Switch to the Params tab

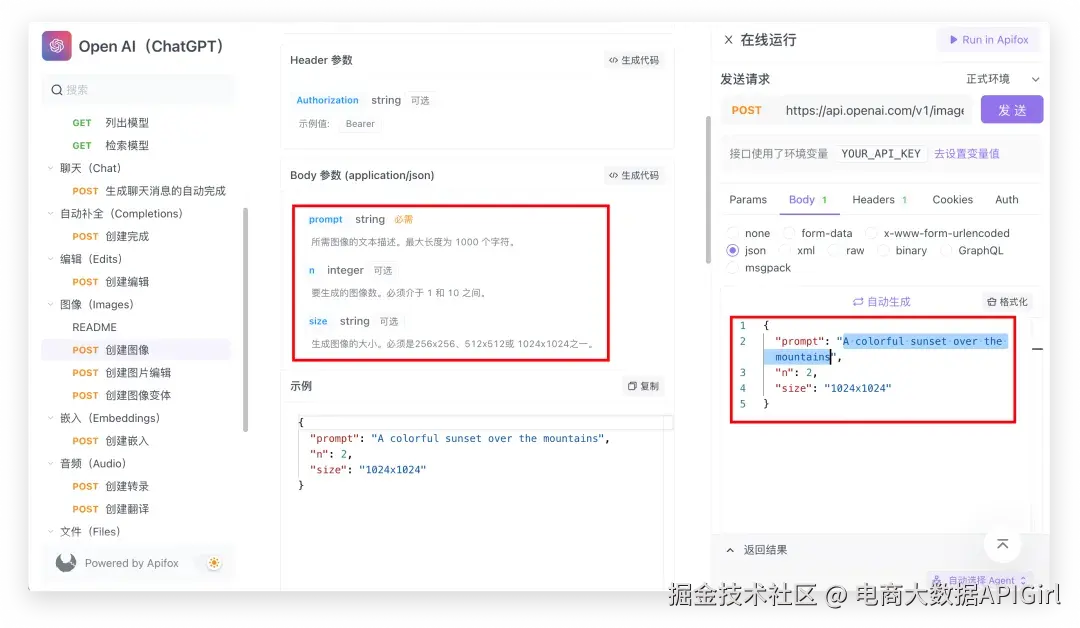748,199
